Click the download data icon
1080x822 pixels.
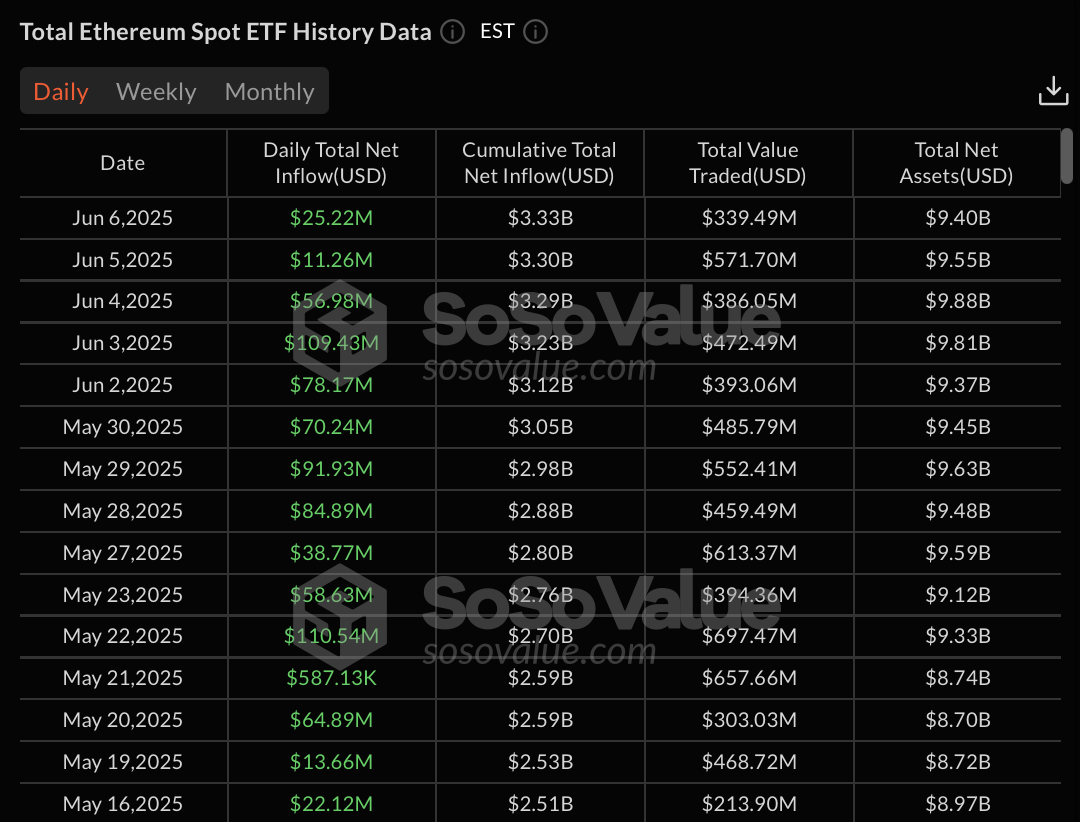[1053, 90]
